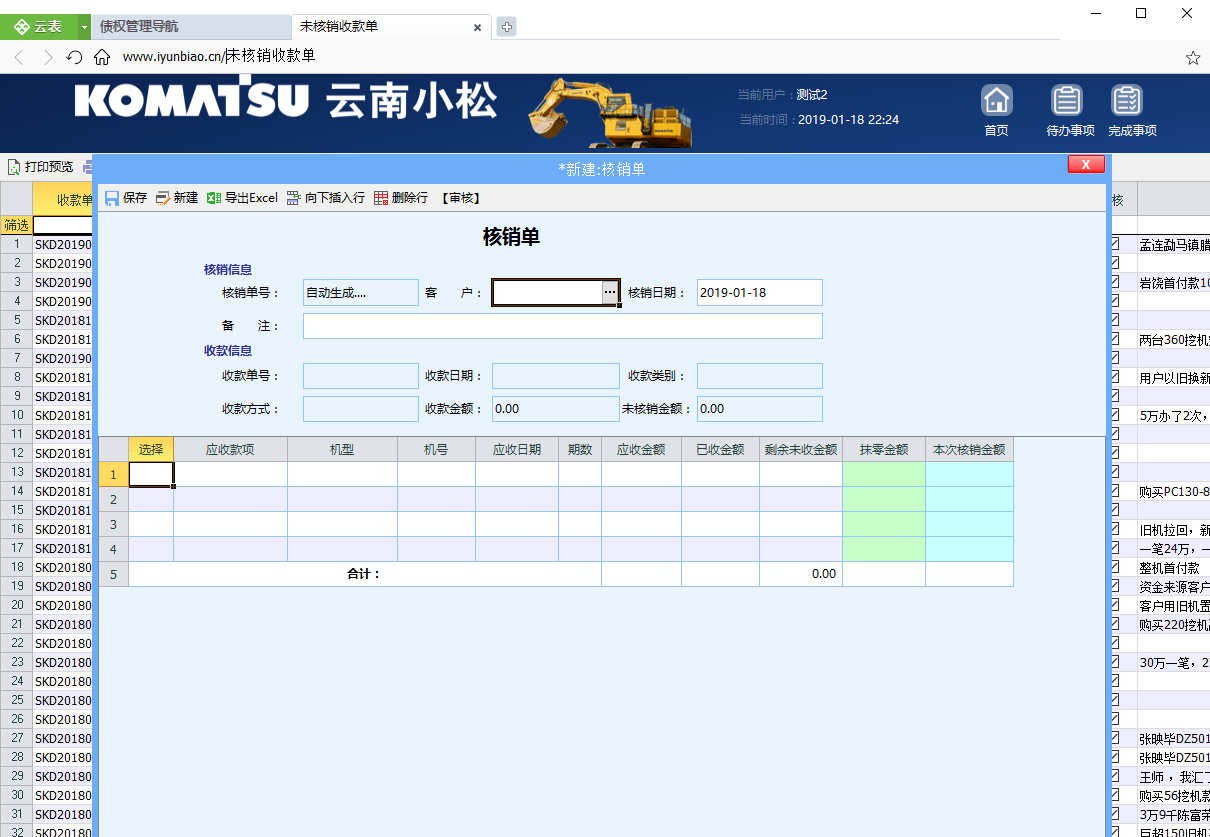Switch to the 债权管理导航 tab

point(190,27)
